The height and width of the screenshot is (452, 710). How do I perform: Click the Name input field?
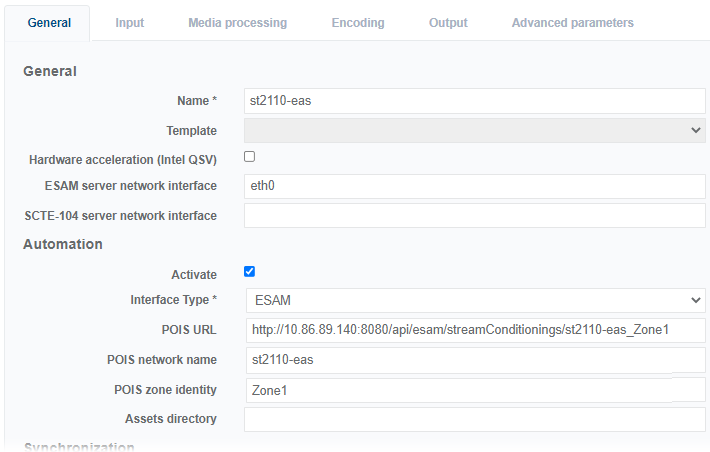474,101
